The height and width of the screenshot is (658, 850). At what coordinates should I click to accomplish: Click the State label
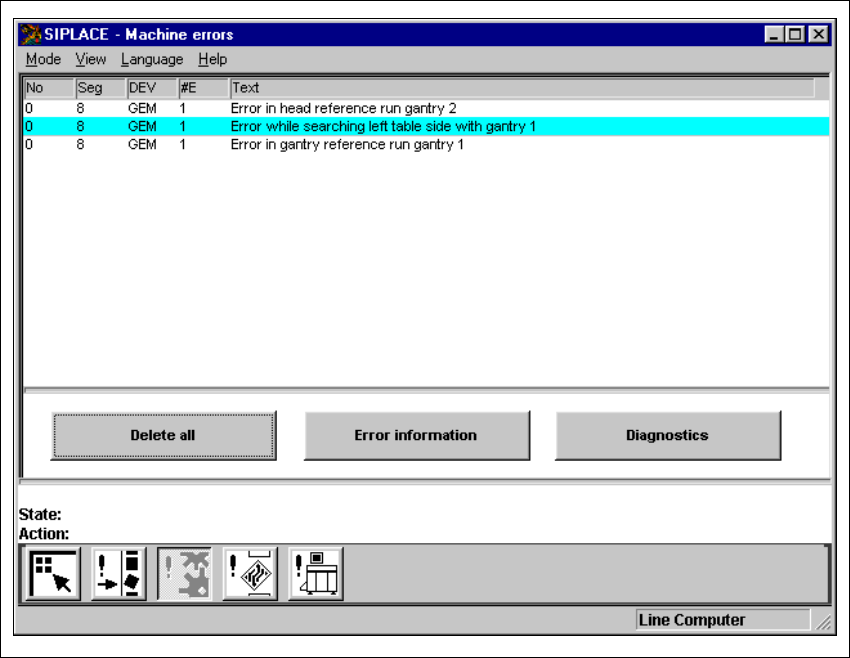click(x=40, y=514)
